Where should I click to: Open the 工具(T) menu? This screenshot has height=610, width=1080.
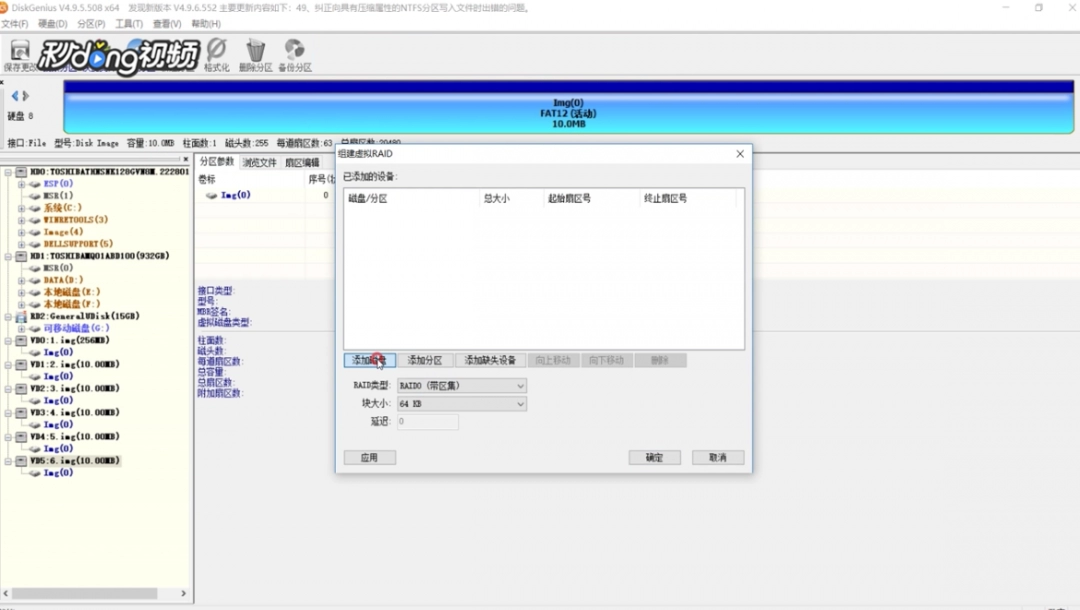(x=128, y=23)
